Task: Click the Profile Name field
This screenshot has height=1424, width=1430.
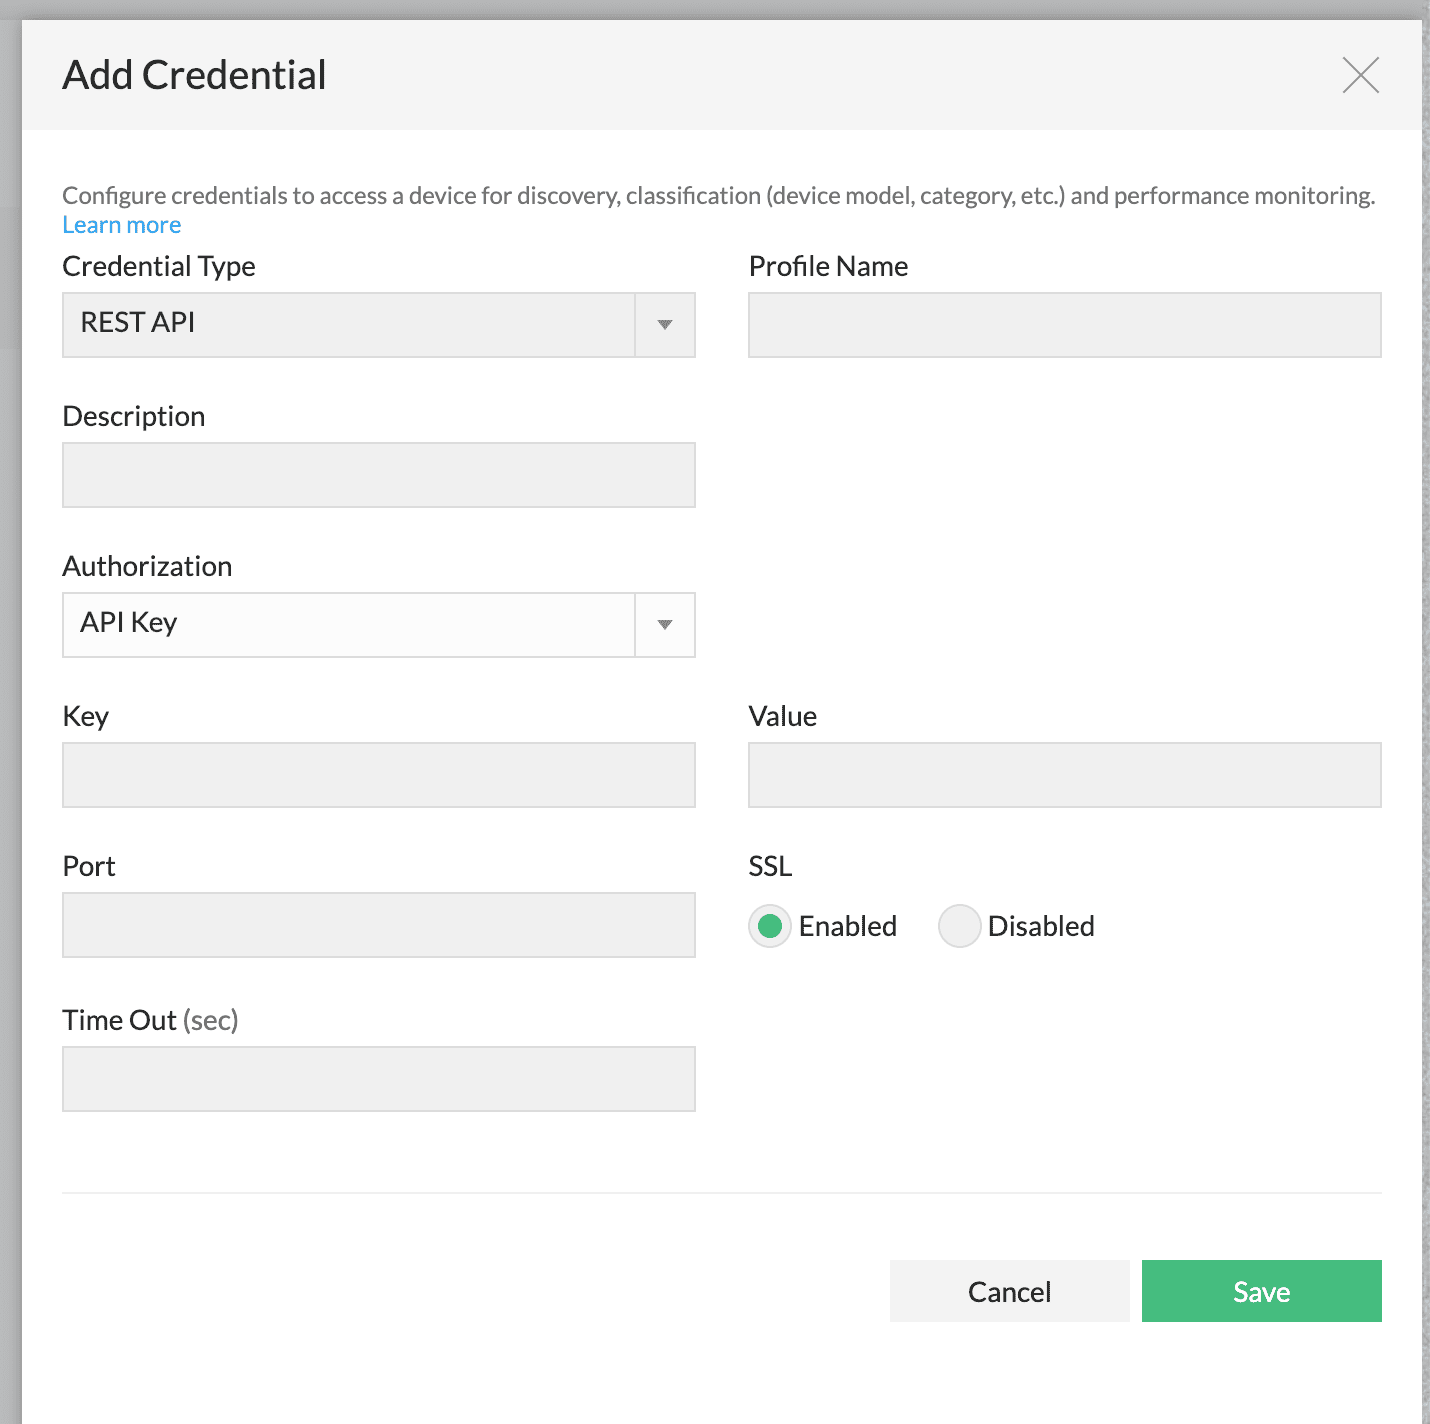Action: pyautogui.click(x=1063, y=324)
